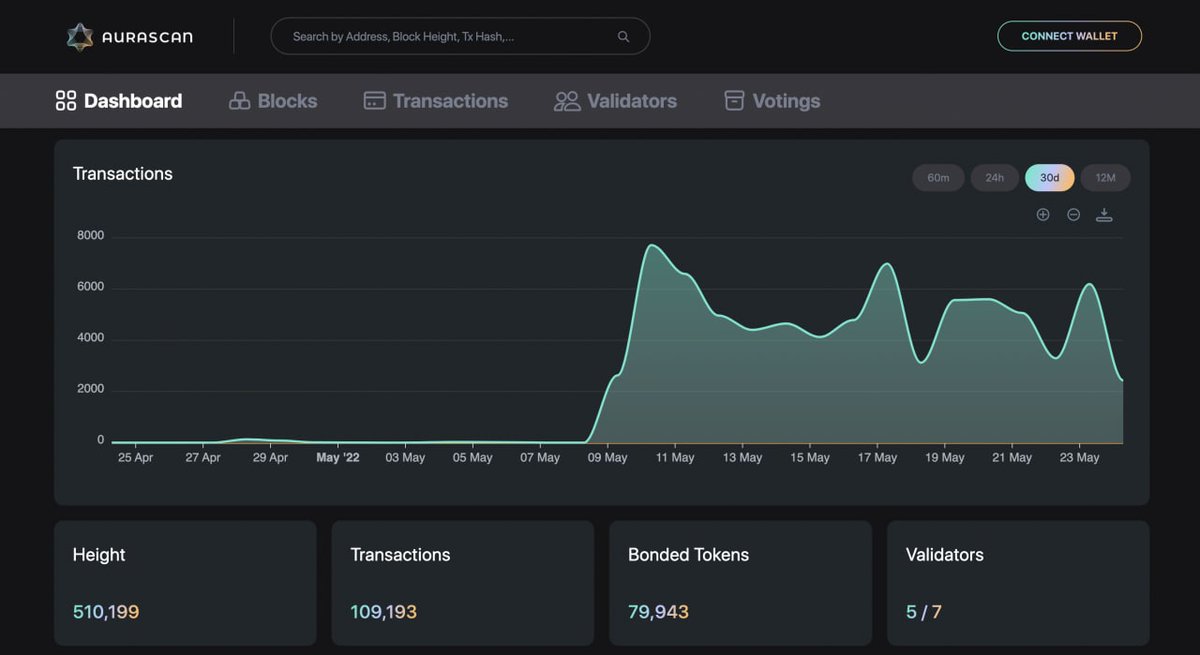Zoom out on the chart
Viewport: 1200px width, 655px height.
coord(1073,215)
